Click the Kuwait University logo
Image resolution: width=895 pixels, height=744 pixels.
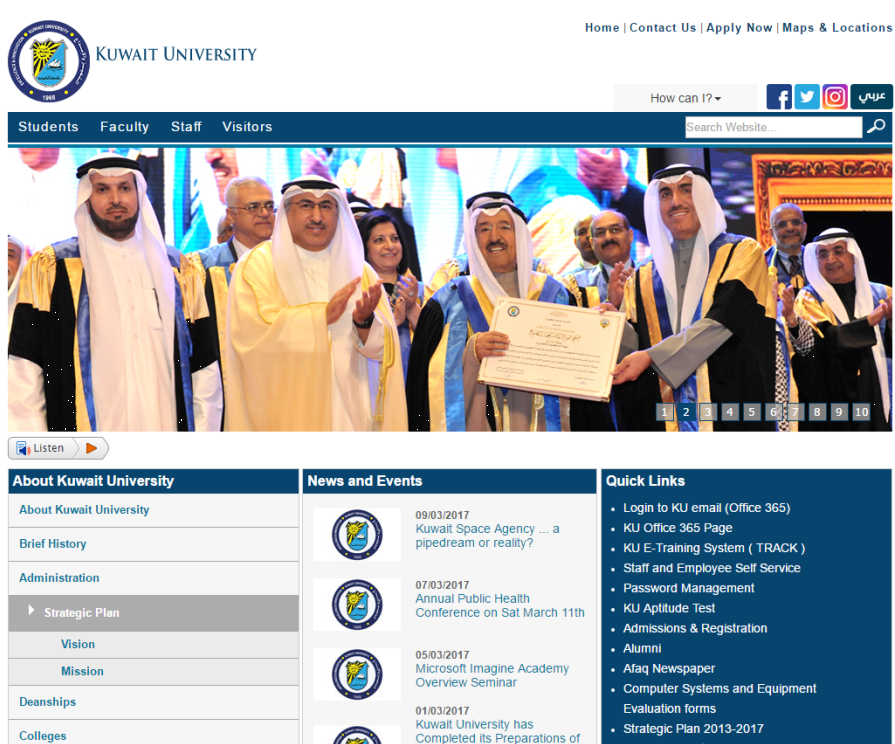[x=49, y=61]
